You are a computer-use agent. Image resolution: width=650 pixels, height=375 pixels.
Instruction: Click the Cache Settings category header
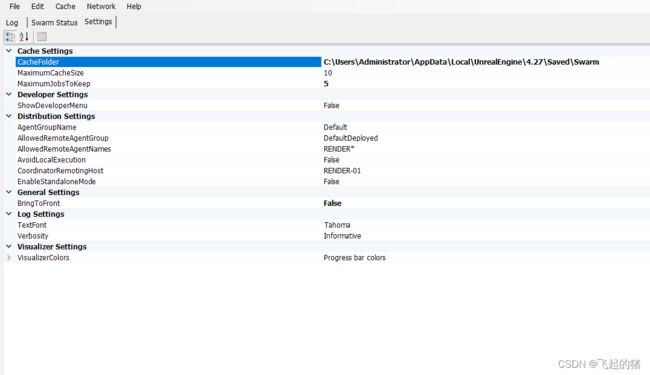click(x=45, y=51)
